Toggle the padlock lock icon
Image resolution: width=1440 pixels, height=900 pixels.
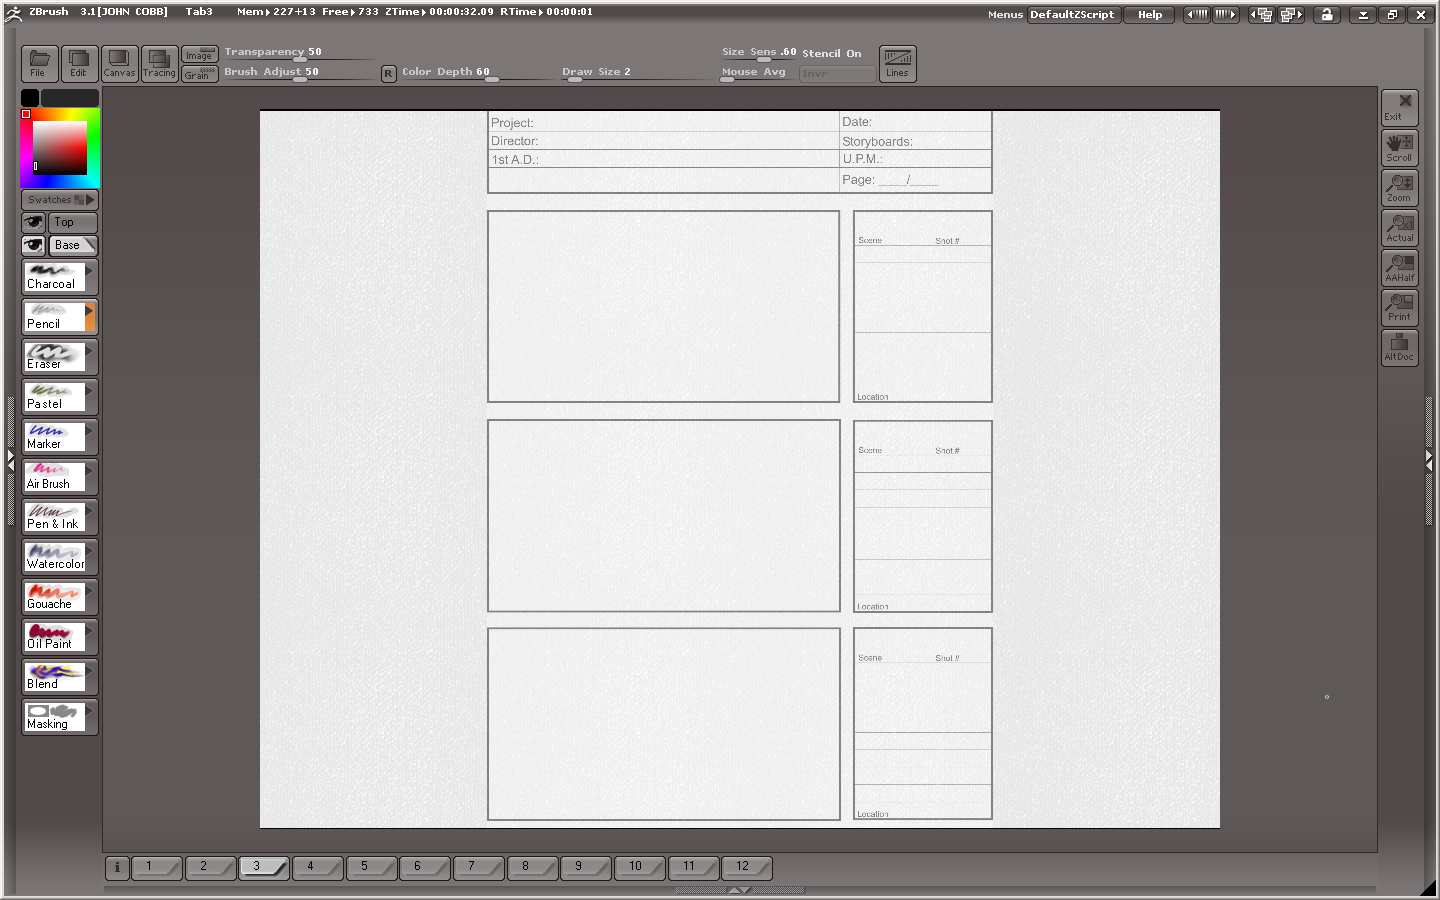pyautogui.click(x=1326, y=15)
